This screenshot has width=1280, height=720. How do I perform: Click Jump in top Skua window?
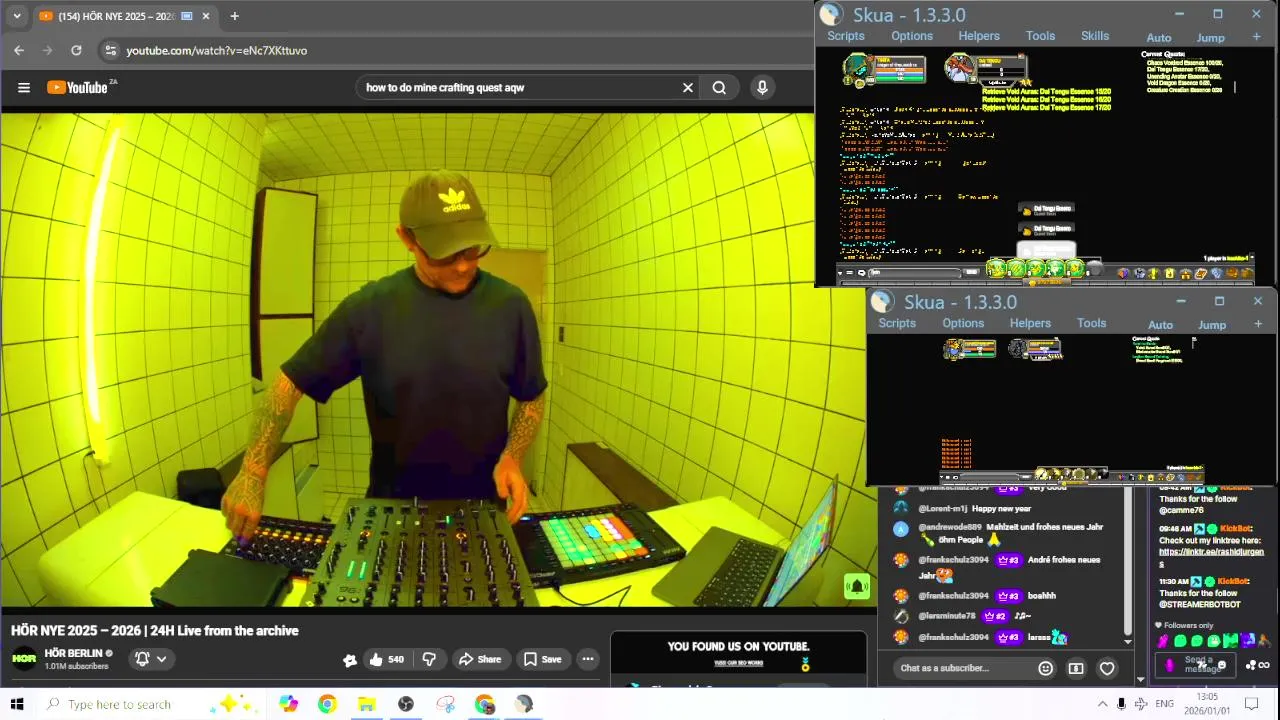point(1211,38)
